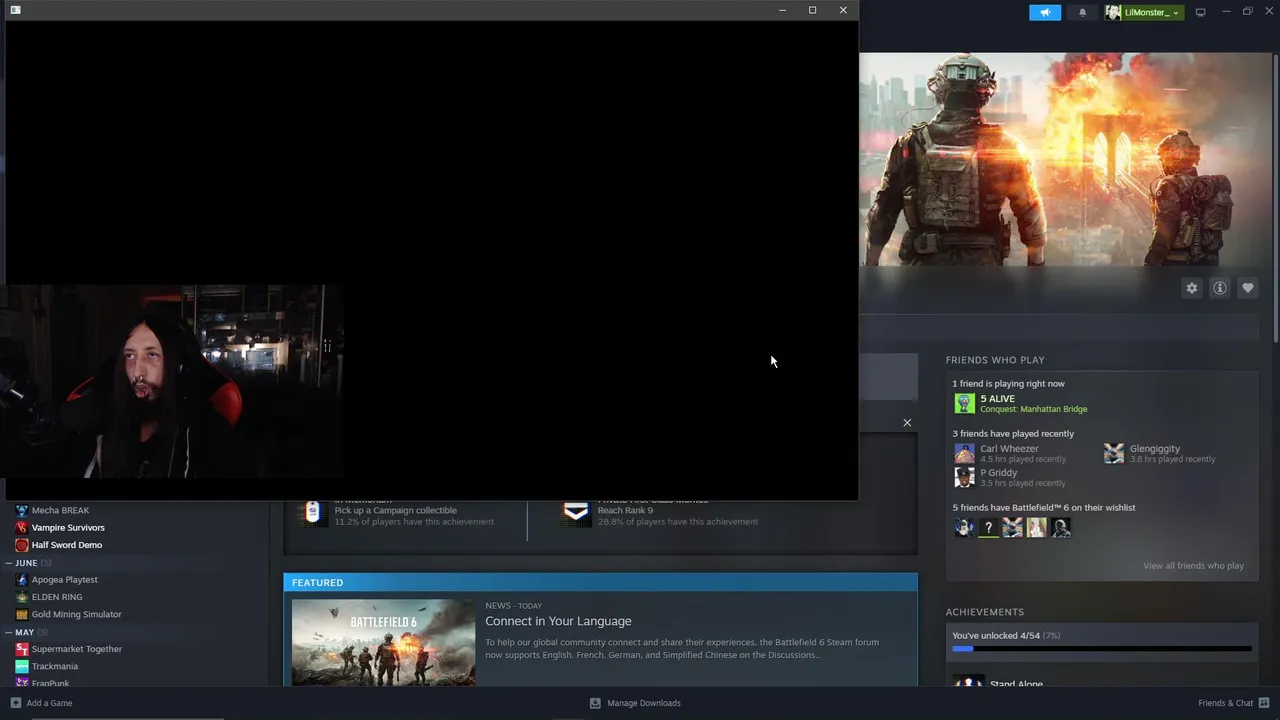Select Half Sword Demo in library list
The image size is (1280, 720).
click(67, 545)
